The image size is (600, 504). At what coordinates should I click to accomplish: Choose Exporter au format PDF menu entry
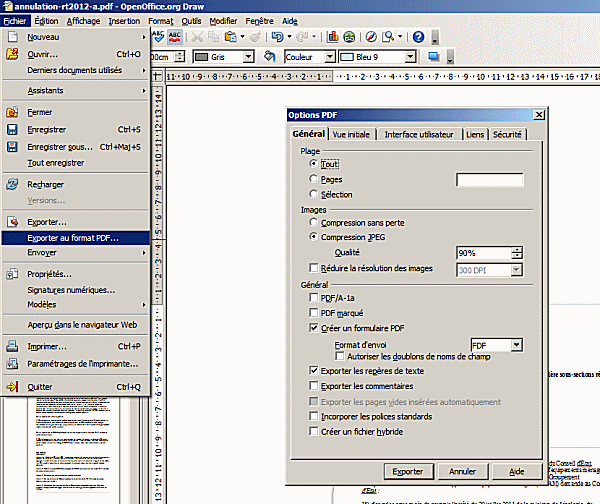coord(75,238)
